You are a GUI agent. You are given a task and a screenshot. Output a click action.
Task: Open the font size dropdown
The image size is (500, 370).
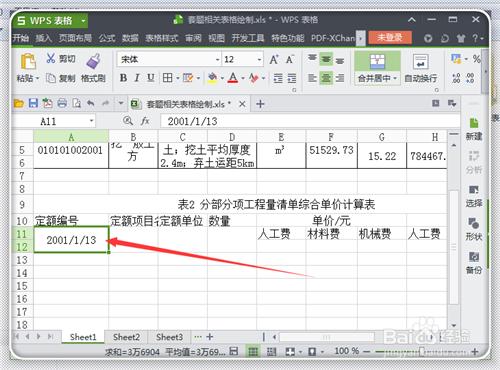[259, 60]
